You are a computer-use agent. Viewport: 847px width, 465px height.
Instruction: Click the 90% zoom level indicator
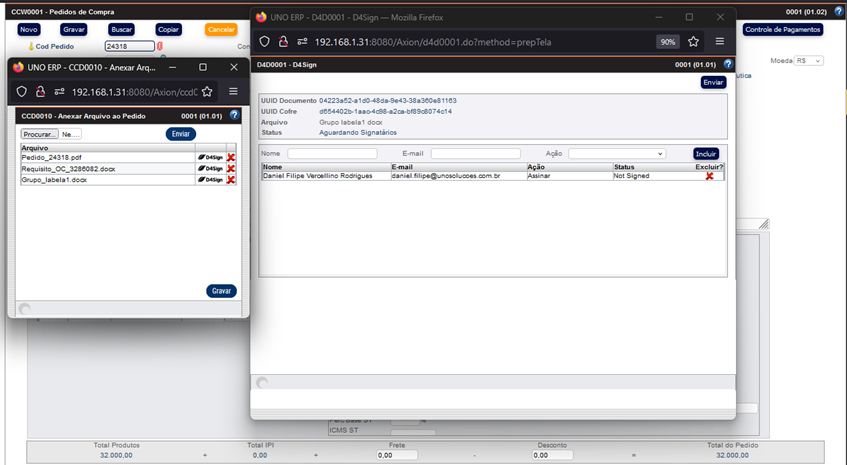(x=668, y=42)
